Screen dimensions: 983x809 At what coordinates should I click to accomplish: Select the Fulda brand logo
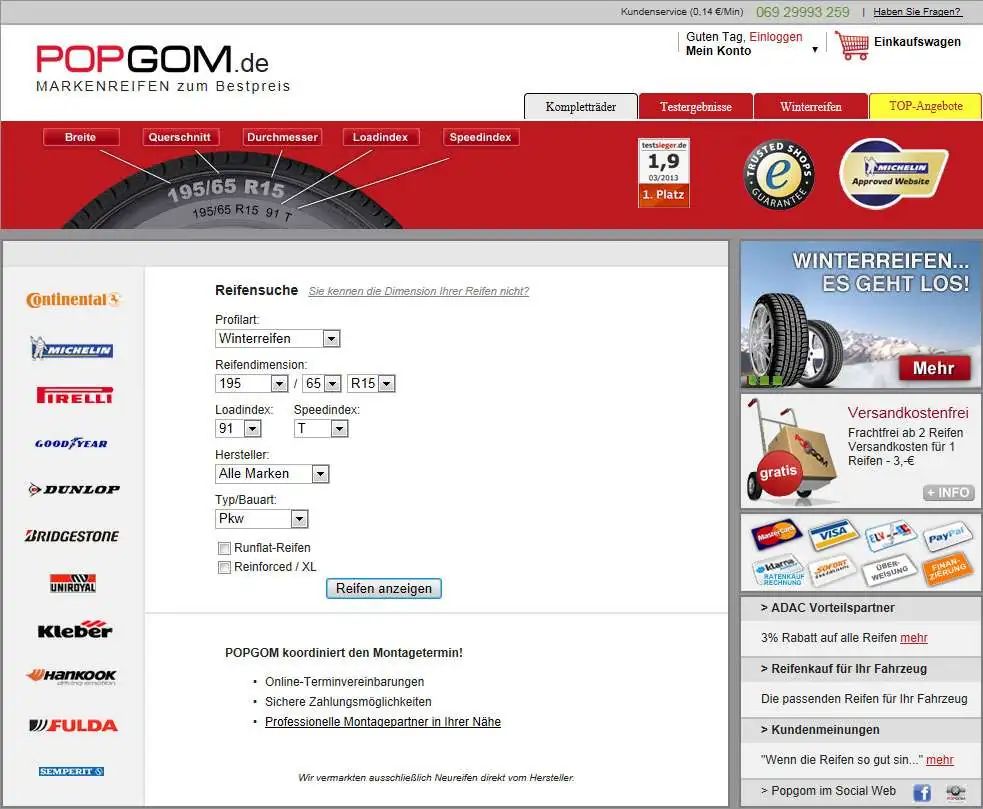click(x=73, y=726)
